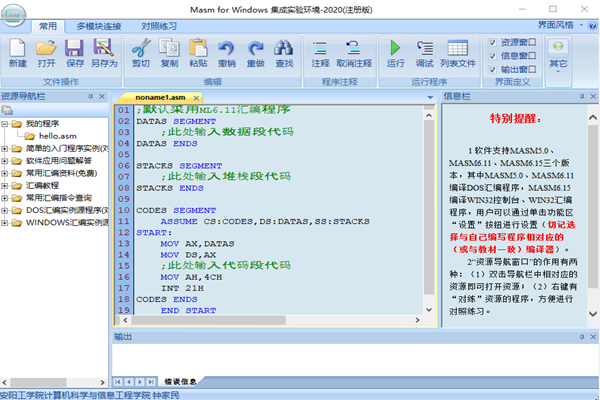Screen dimensions: 600x400
Task: Click navigation panel scrollbar right arrow
Action: 102,382
